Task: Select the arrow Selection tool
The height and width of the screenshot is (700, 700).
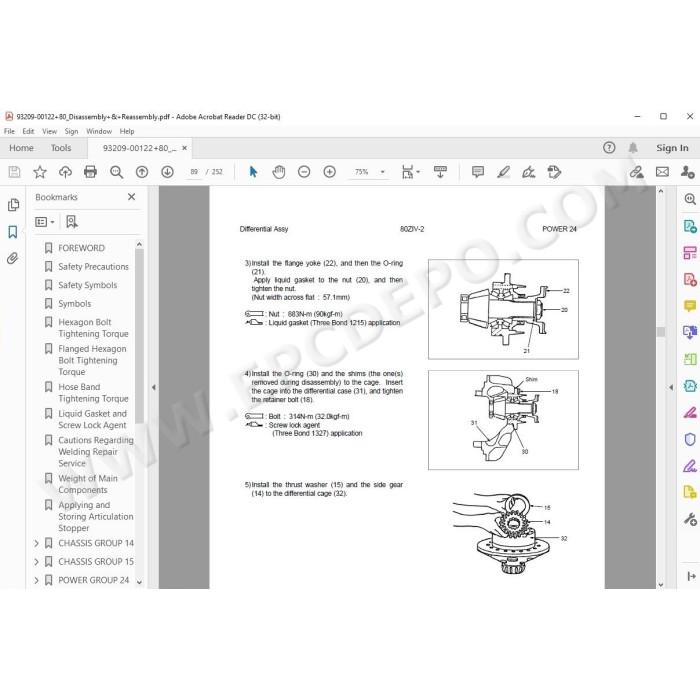Action: (253, 172)
